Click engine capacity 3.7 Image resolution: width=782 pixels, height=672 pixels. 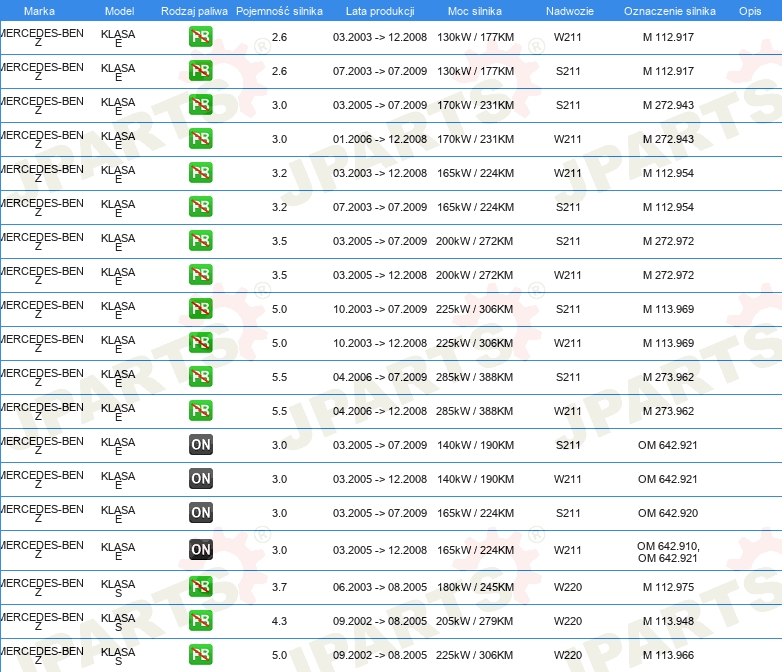click(279, 587)
